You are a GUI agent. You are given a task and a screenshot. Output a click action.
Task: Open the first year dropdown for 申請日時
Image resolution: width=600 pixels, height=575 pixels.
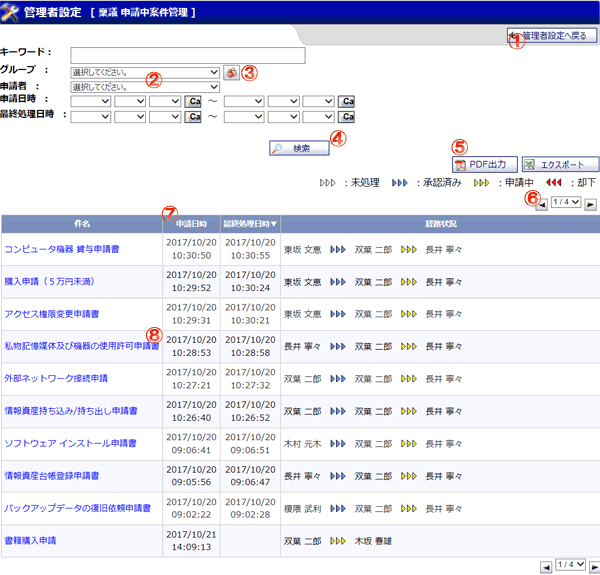click(x=91, y=101)
